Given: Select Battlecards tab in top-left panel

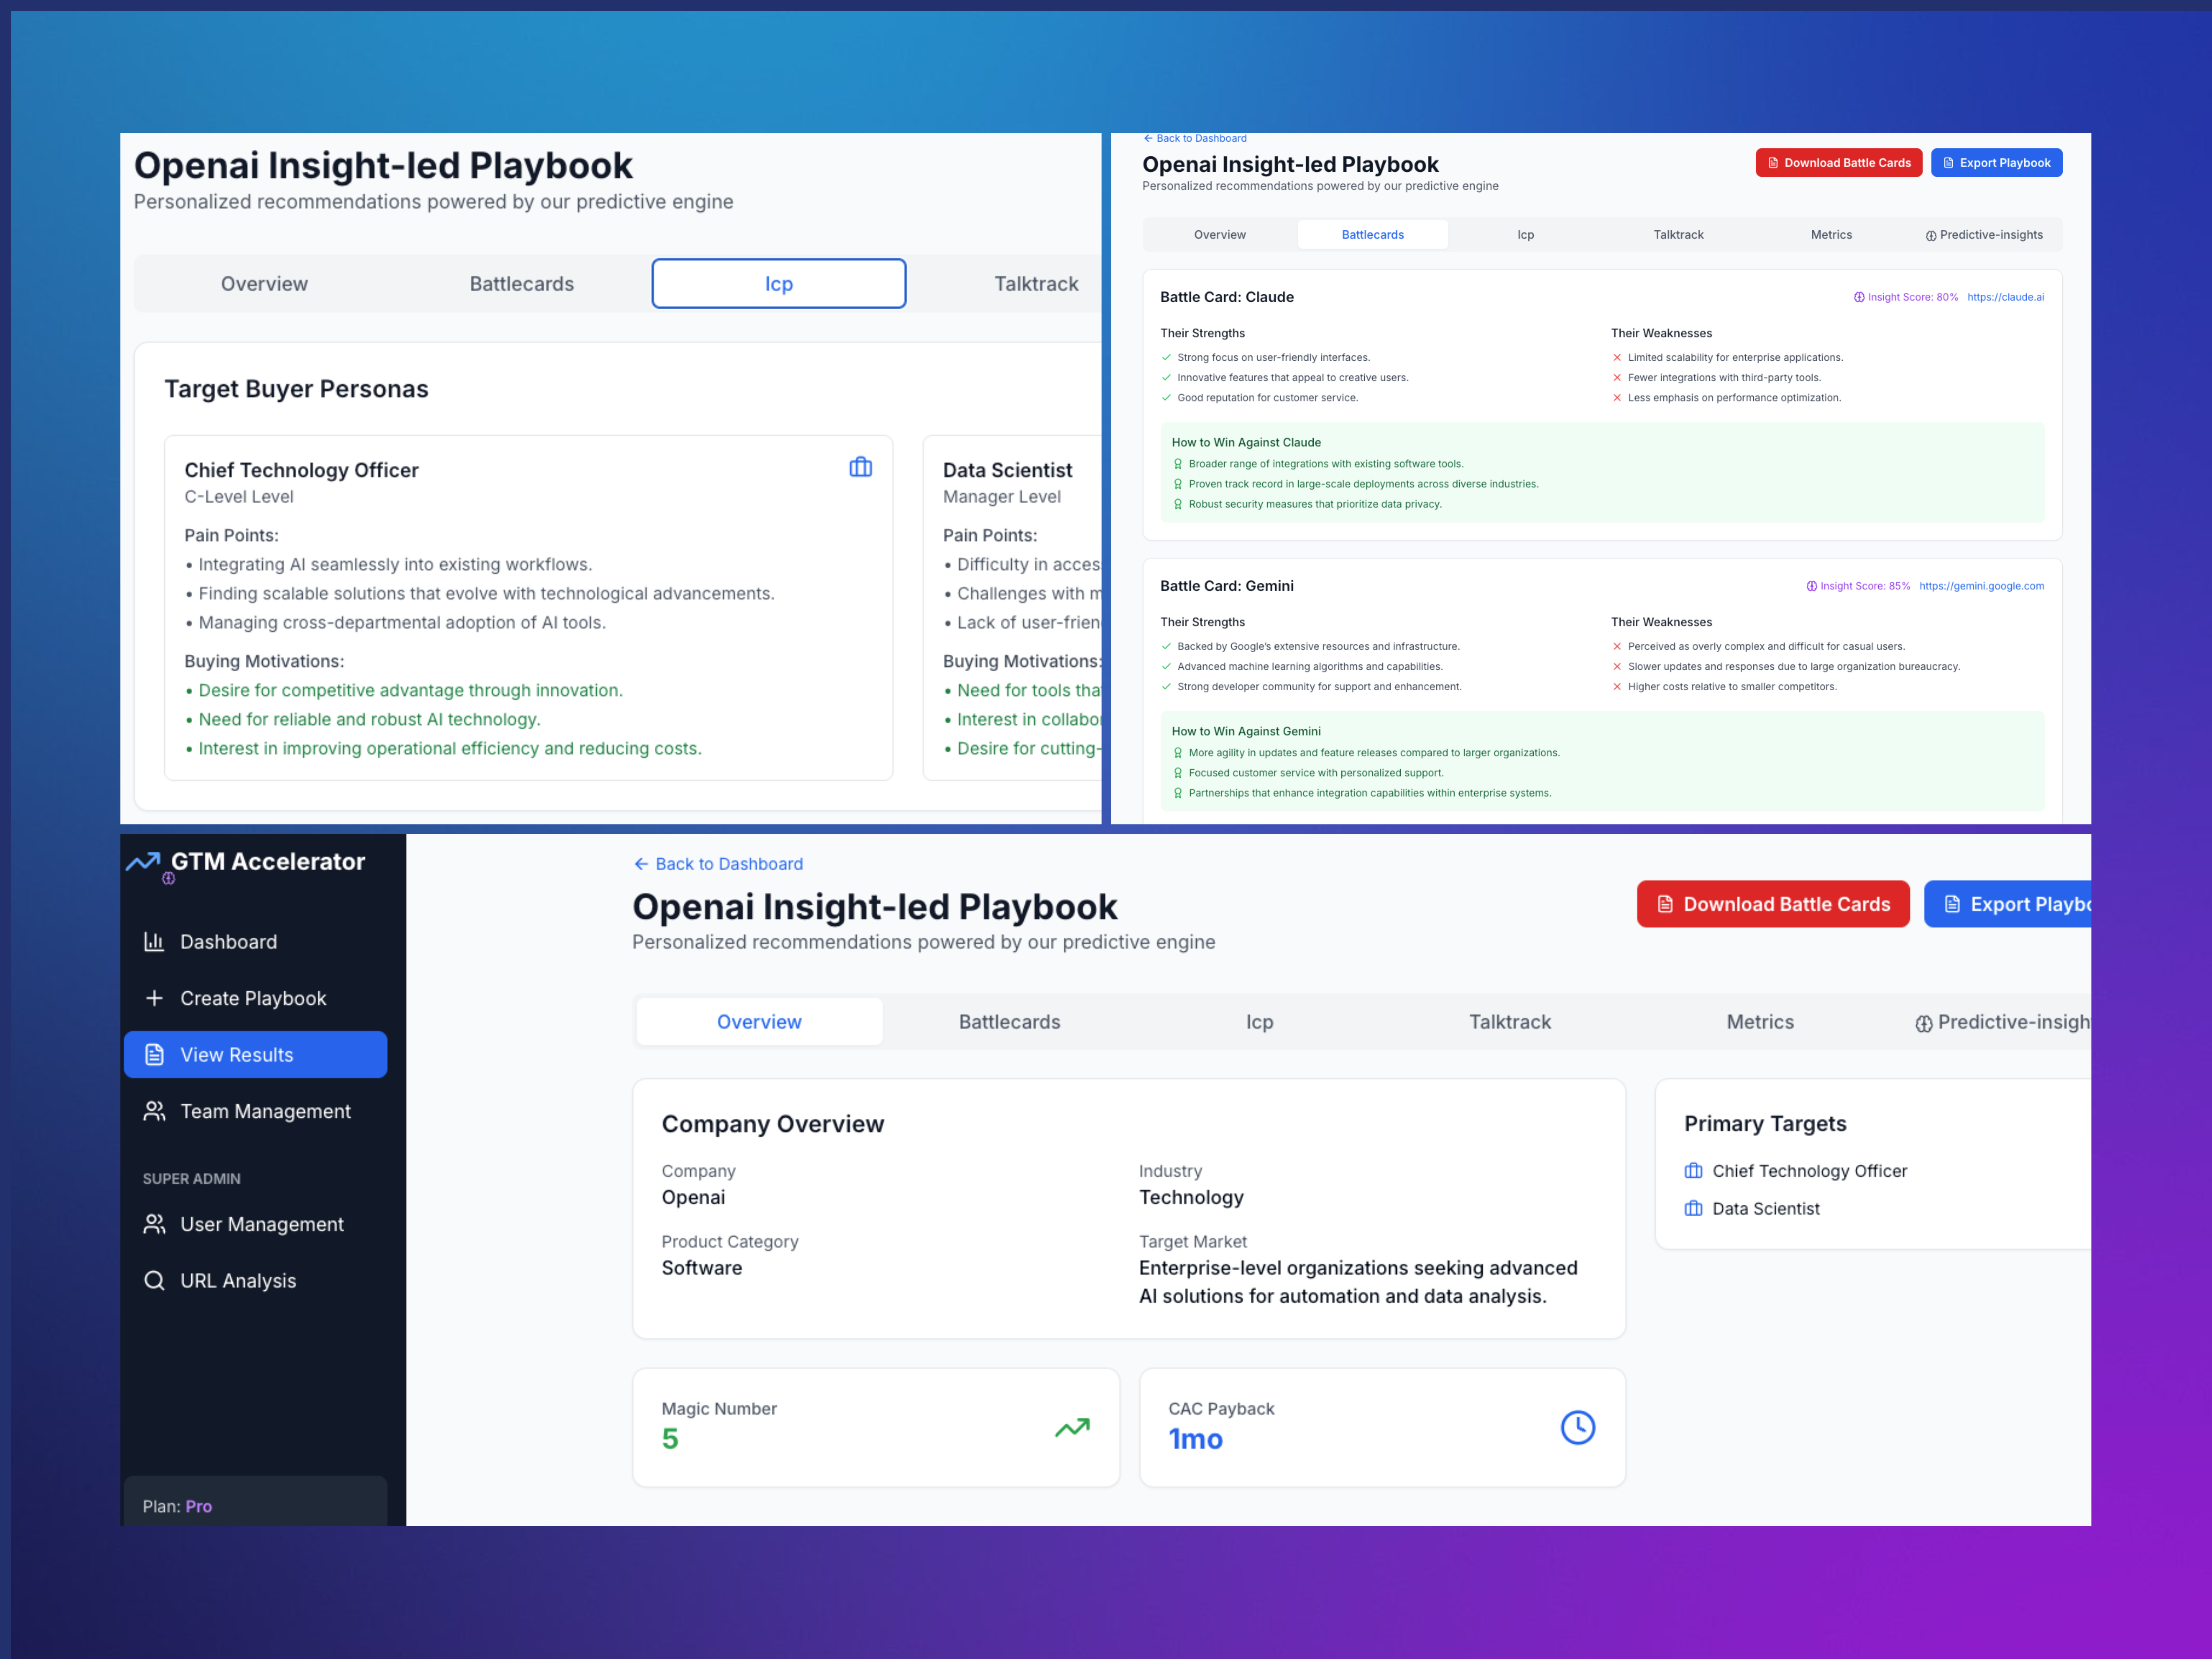Looking at the screenshot, I should tap(522, 284).
